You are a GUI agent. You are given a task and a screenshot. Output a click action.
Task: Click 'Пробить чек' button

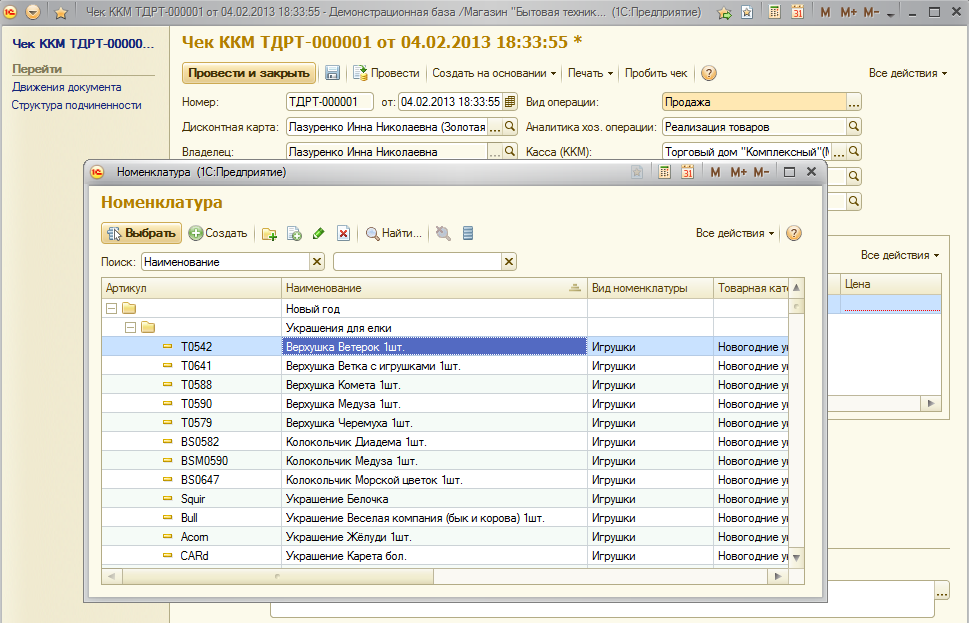coord(656,73)
